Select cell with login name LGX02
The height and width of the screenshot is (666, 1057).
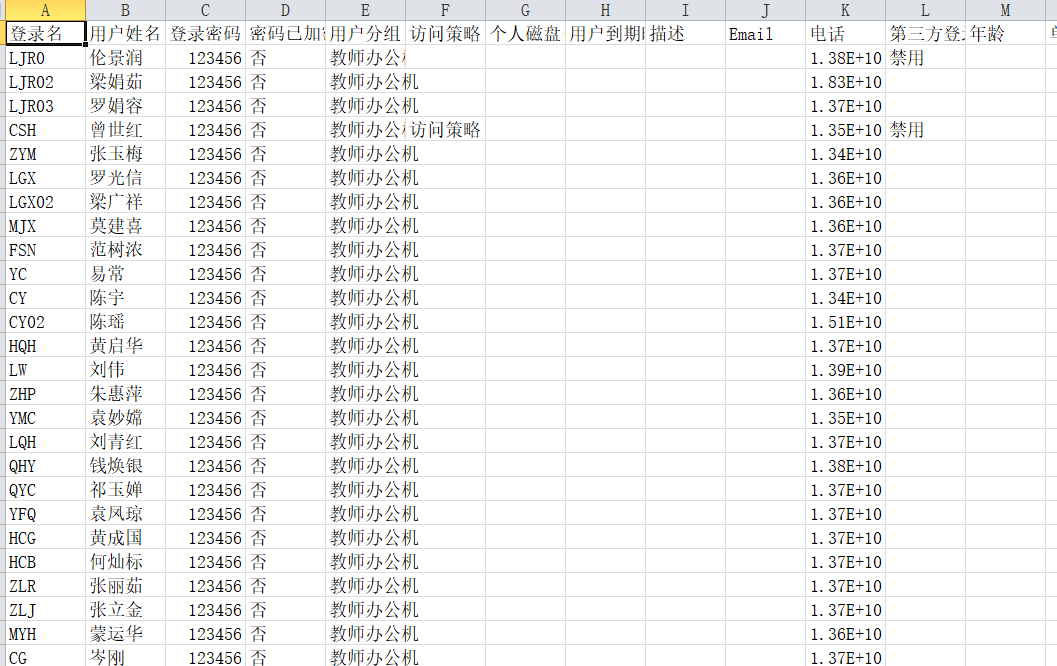(x=45, y=202)
